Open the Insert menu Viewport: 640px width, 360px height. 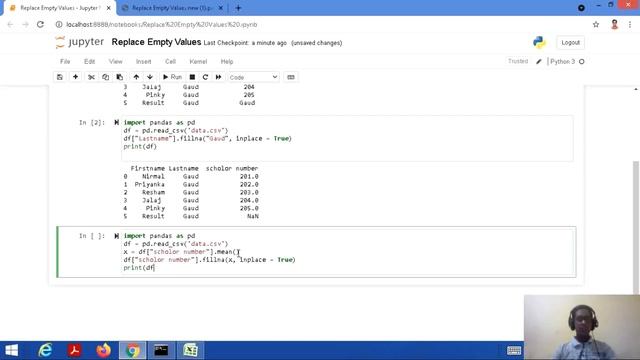point(144,62)
